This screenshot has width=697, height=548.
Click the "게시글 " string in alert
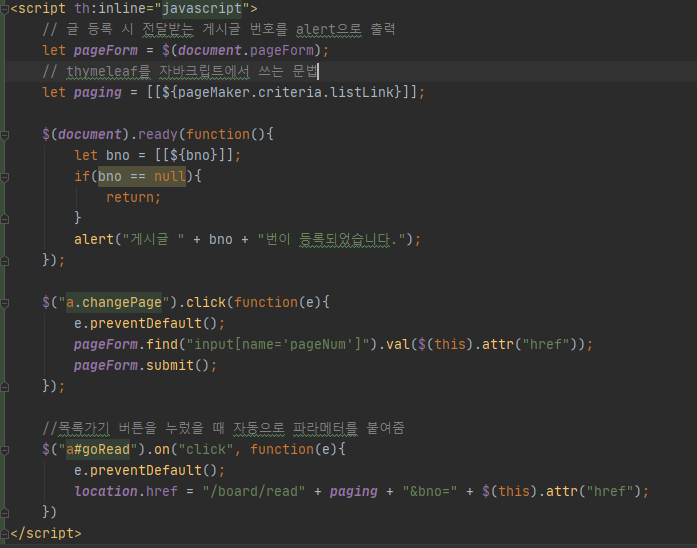[x=153, y=240]
